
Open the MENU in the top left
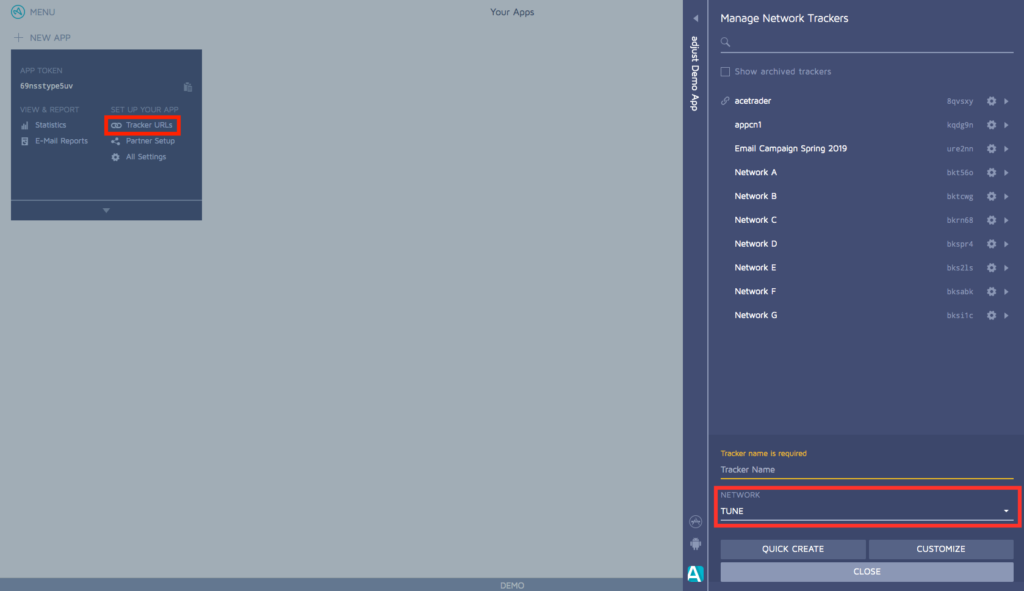tap(31, 12)
